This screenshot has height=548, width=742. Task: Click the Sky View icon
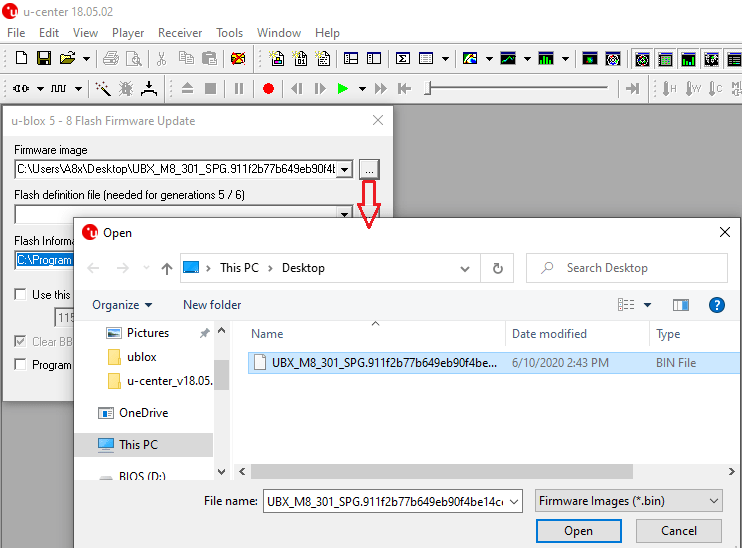[x=613, y=59]
